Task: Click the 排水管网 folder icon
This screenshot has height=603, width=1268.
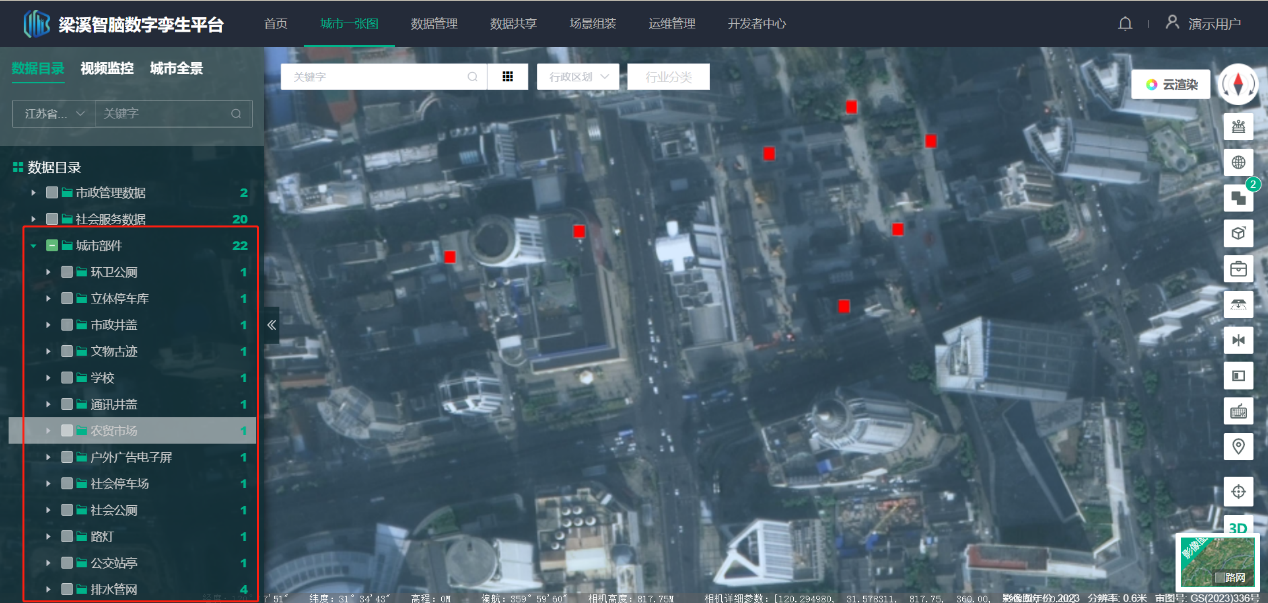Action: (x=81, y=590)
